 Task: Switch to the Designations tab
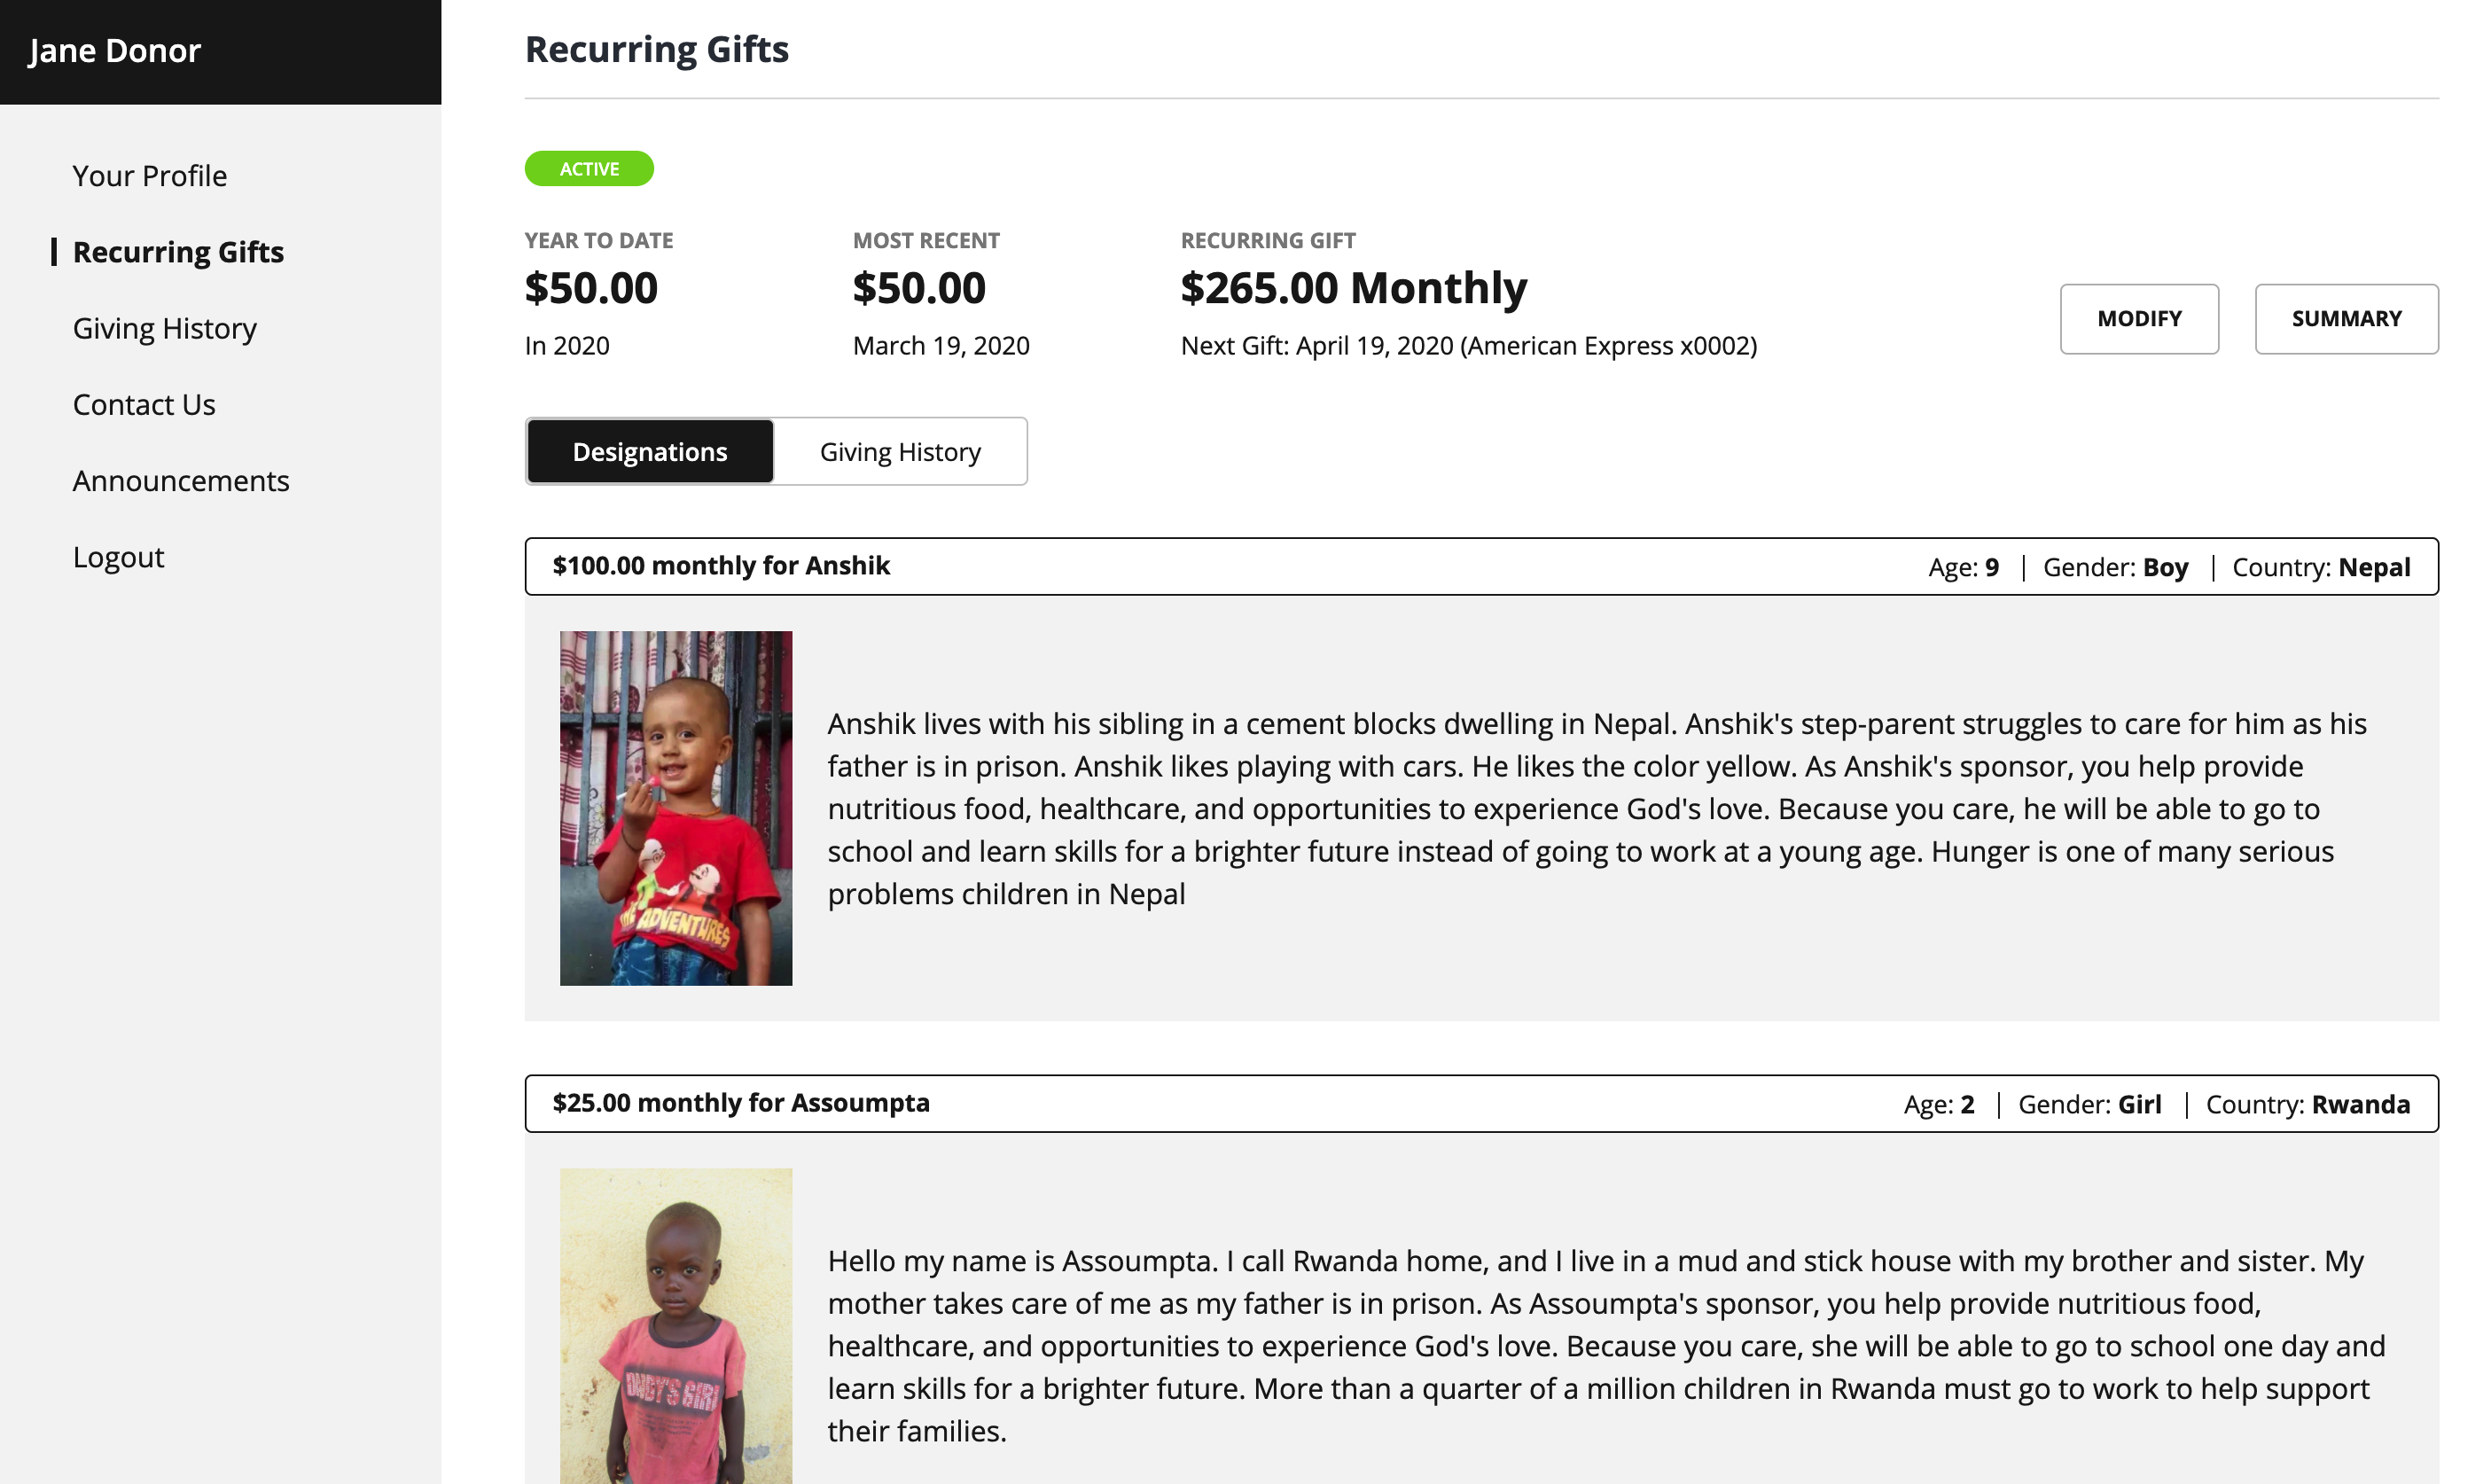pos(650,452)
